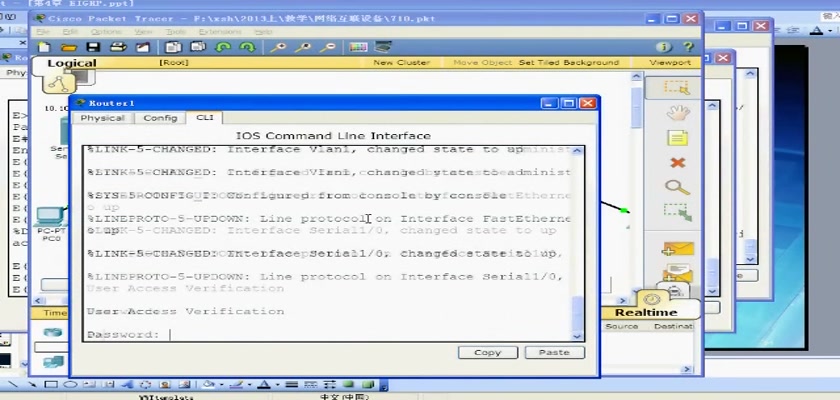The width and height of the screenshot is (840, 400).
Task: Open the Edit menu in Packet Tracer
Action: pos(70,32)
